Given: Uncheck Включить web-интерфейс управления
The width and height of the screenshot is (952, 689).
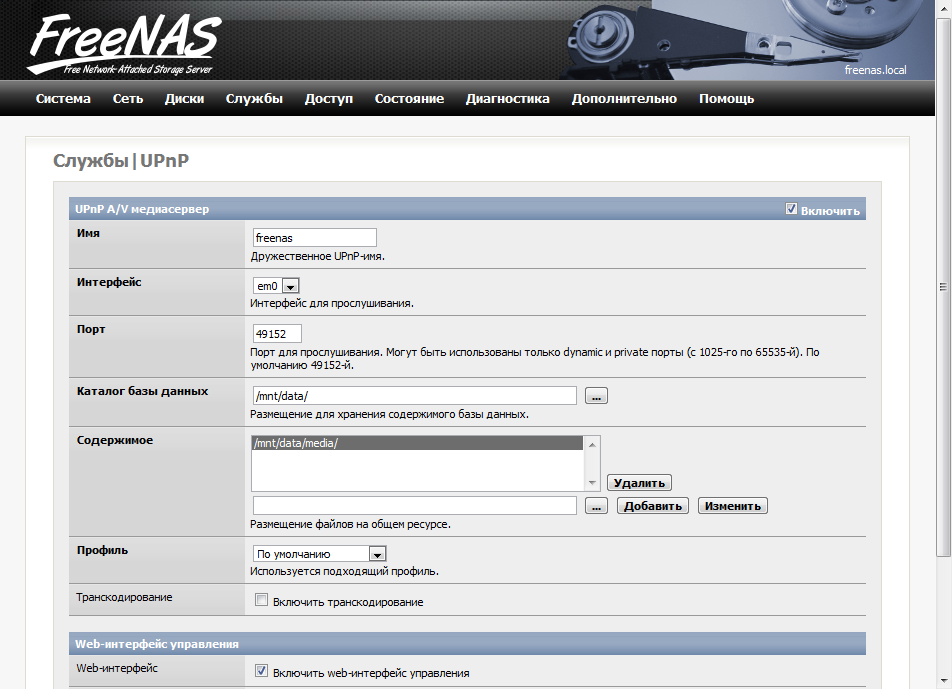Looking at the screenshot, I should (x=261, y=671).
